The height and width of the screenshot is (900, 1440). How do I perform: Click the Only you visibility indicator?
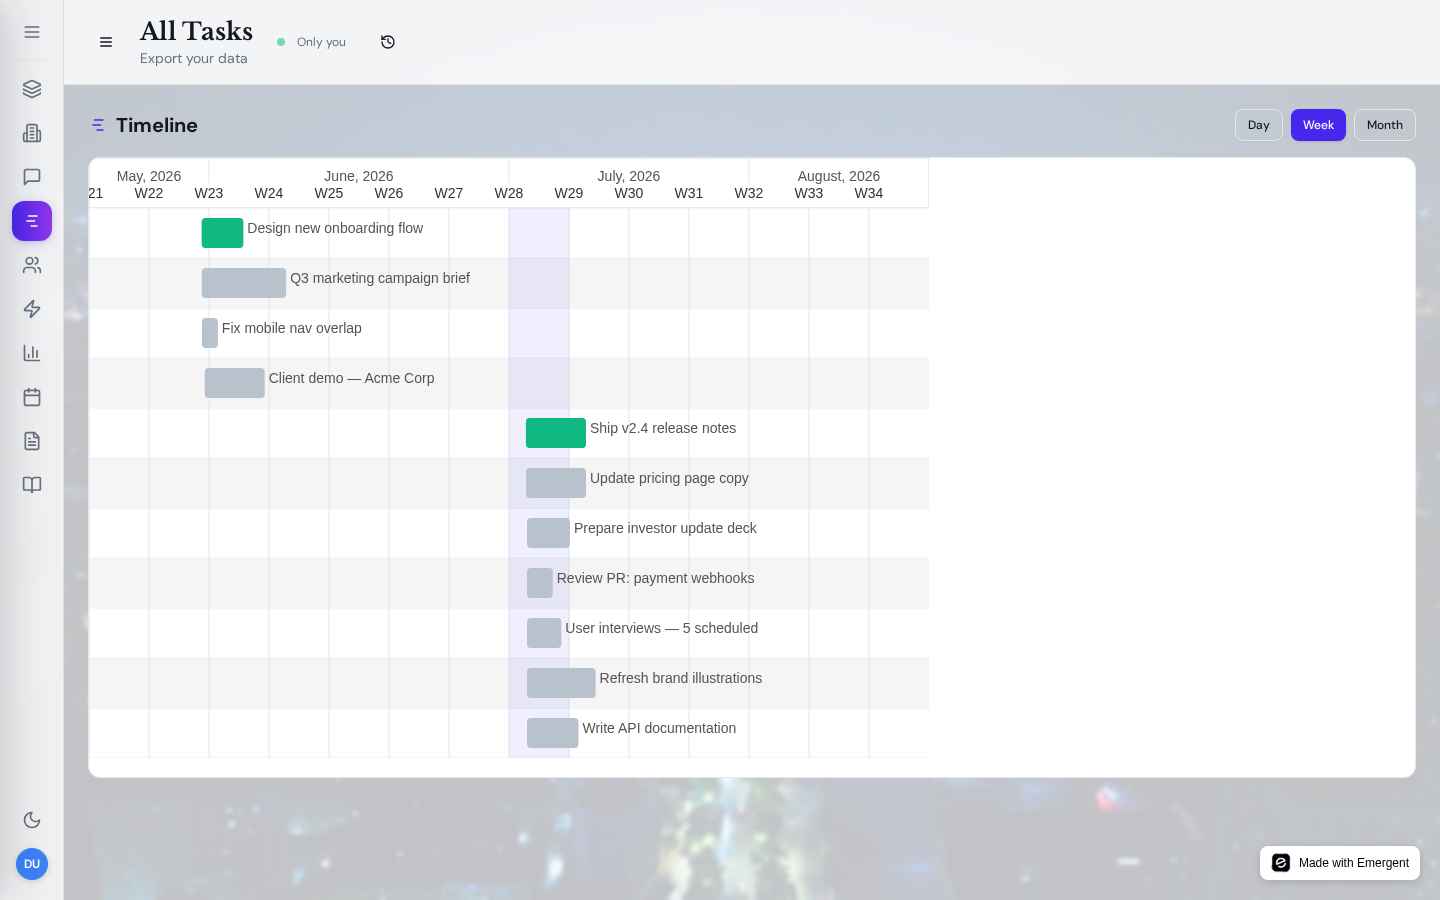click(311, 42)
